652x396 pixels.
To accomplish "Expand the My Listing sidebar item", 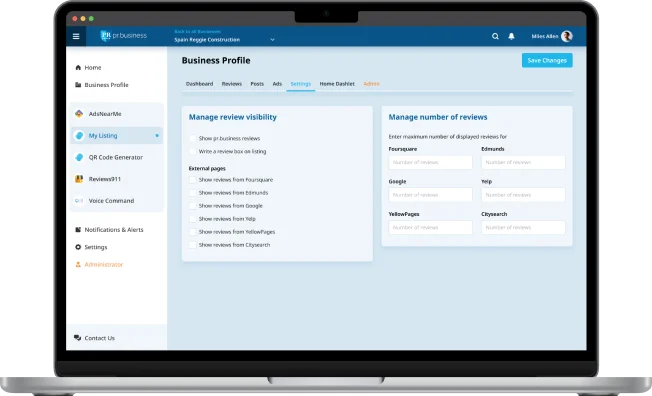I will (117, 136).
